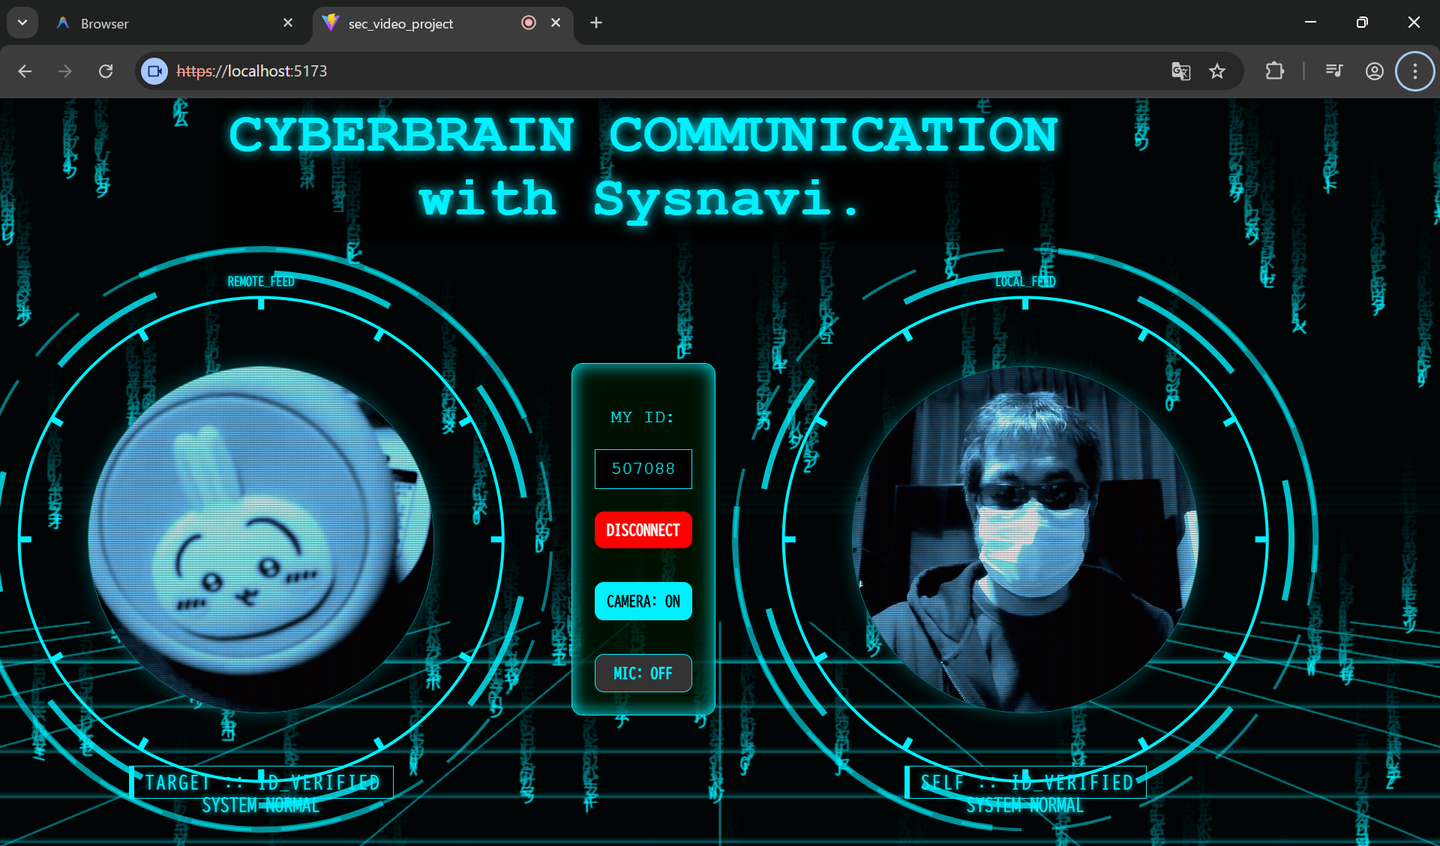
Task: Expand the tab search dropdown arrow
Action: coord(22,23)
